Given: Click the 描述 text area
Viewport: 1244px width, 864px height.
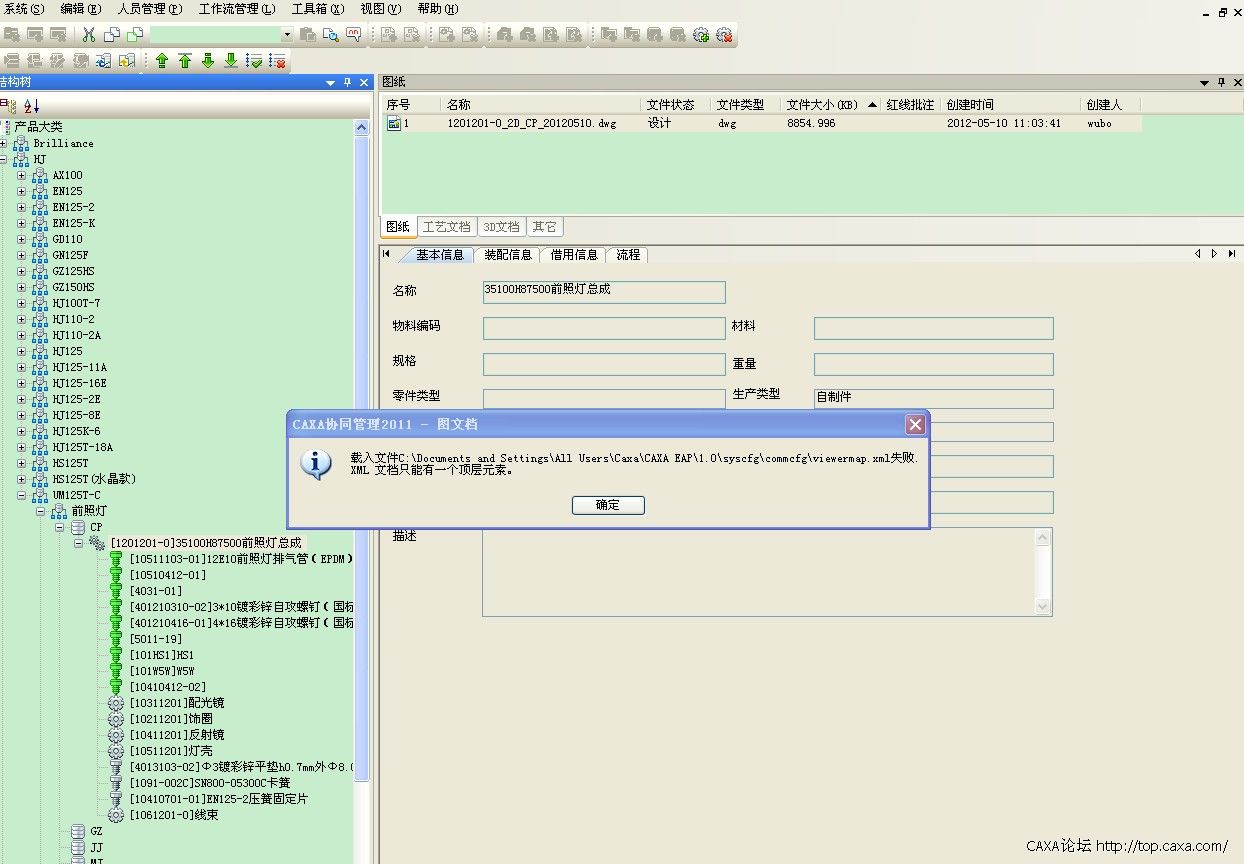Looking at the screenshot, I should 767,571.
